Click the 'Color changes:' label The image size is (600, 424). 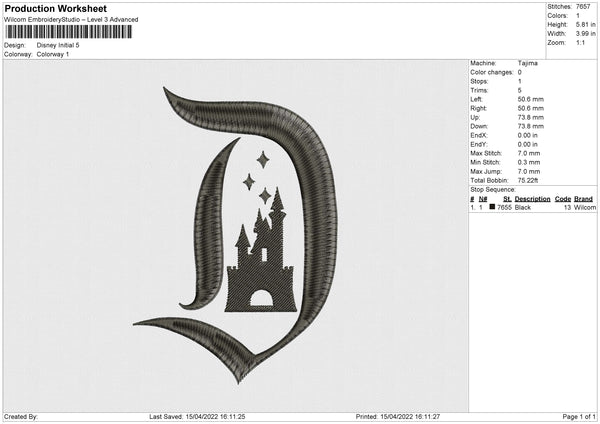492,72
